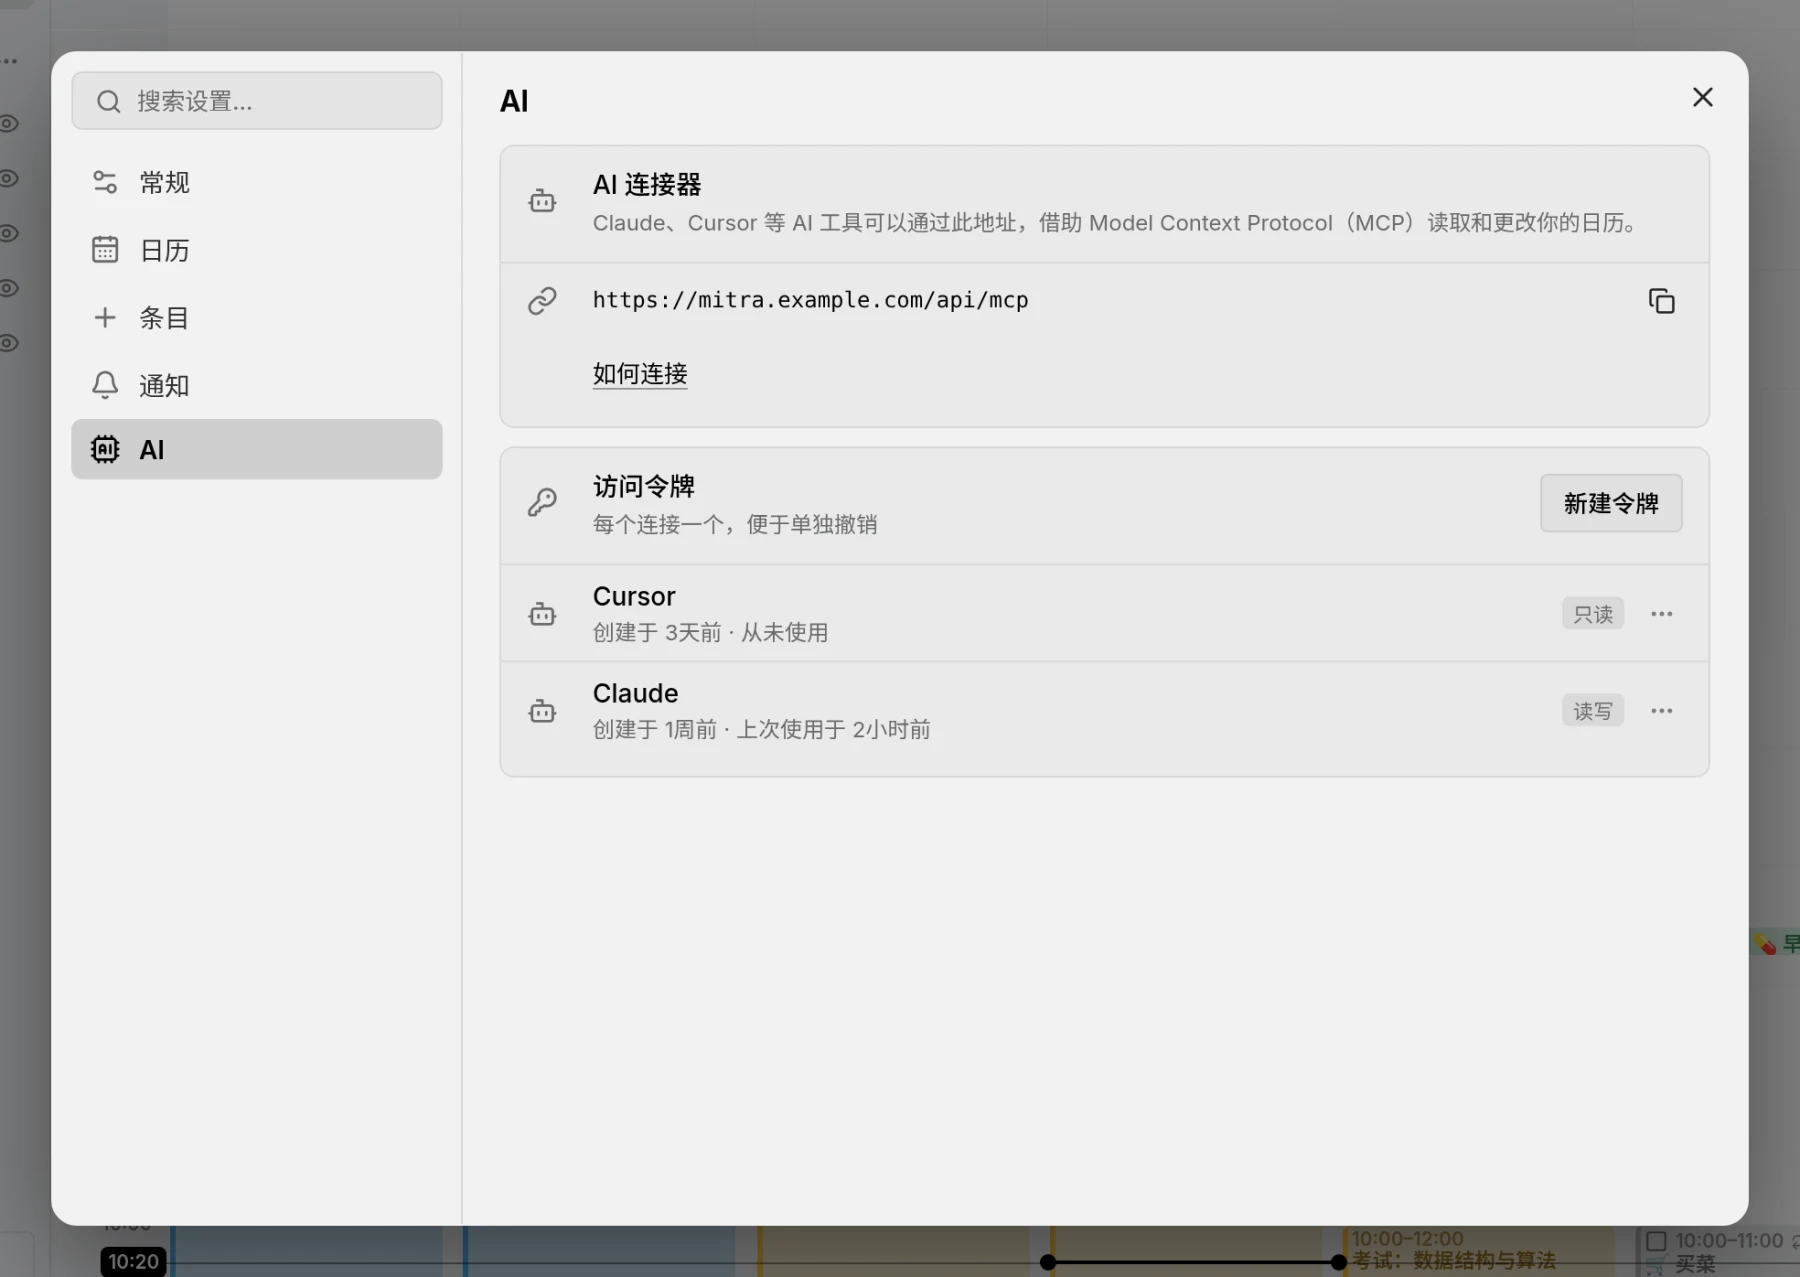Viewport: 1800px width, 1277px height.
Task: Click the AI 连接器 heading
Action: 647,184
